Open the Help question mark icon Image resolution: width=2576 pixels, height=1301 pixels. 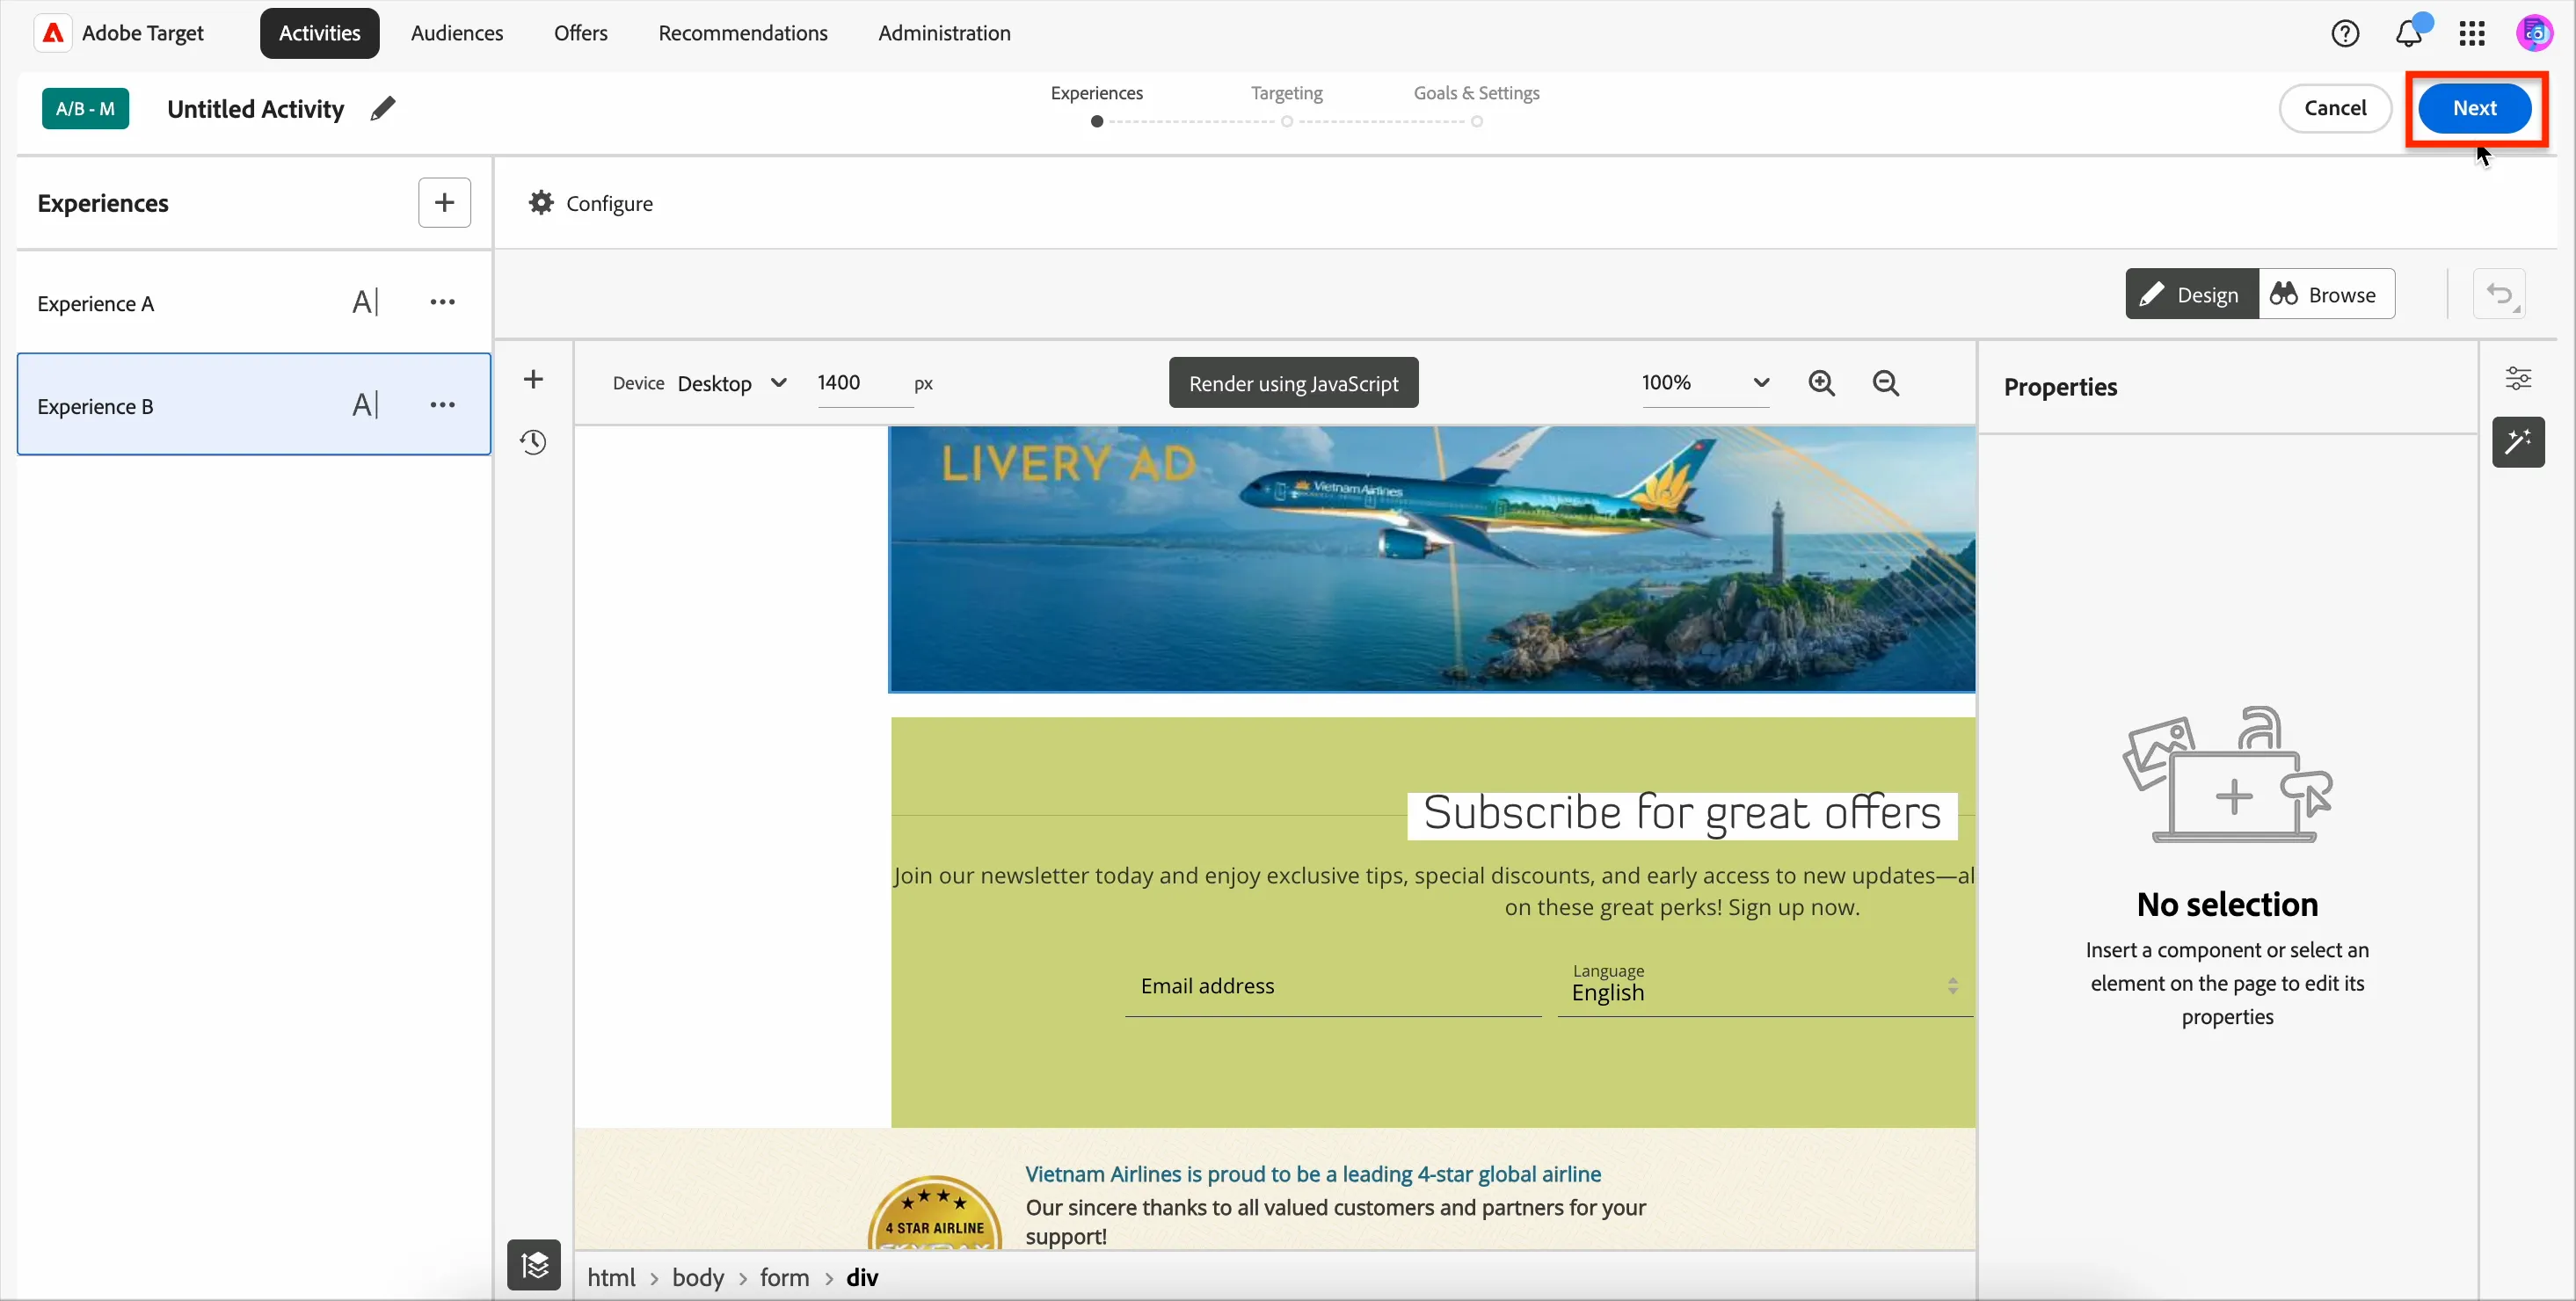pos(2345,33)
